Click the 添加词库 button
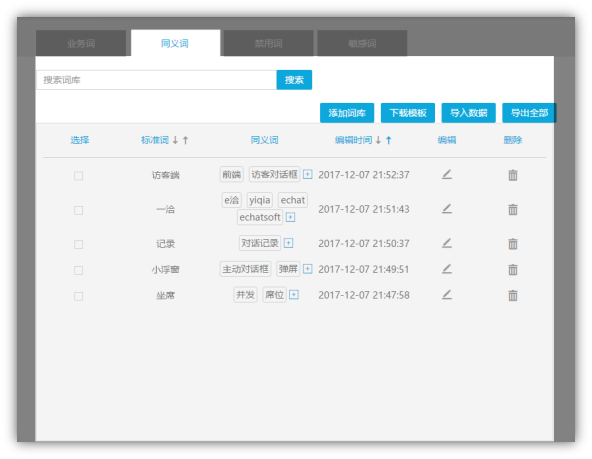The width and height of the screenshot is (592, 459). pos(347,113)
